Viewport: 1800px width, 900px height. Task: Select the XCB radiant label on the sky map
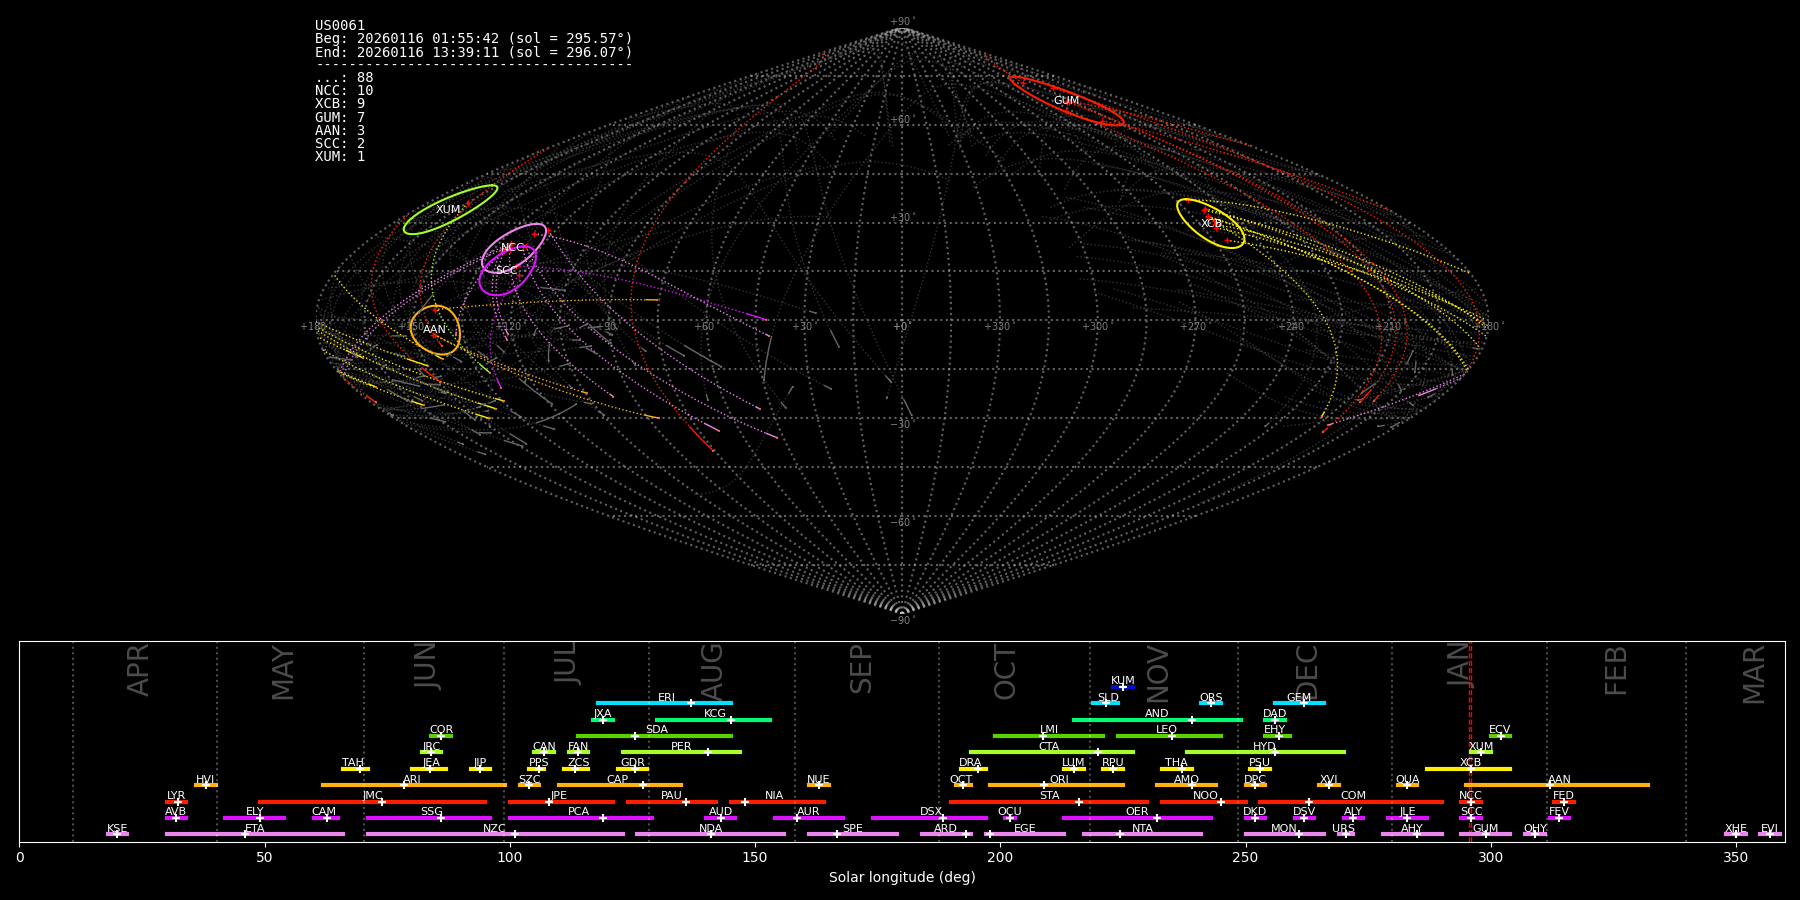(x=1211, y=224)
